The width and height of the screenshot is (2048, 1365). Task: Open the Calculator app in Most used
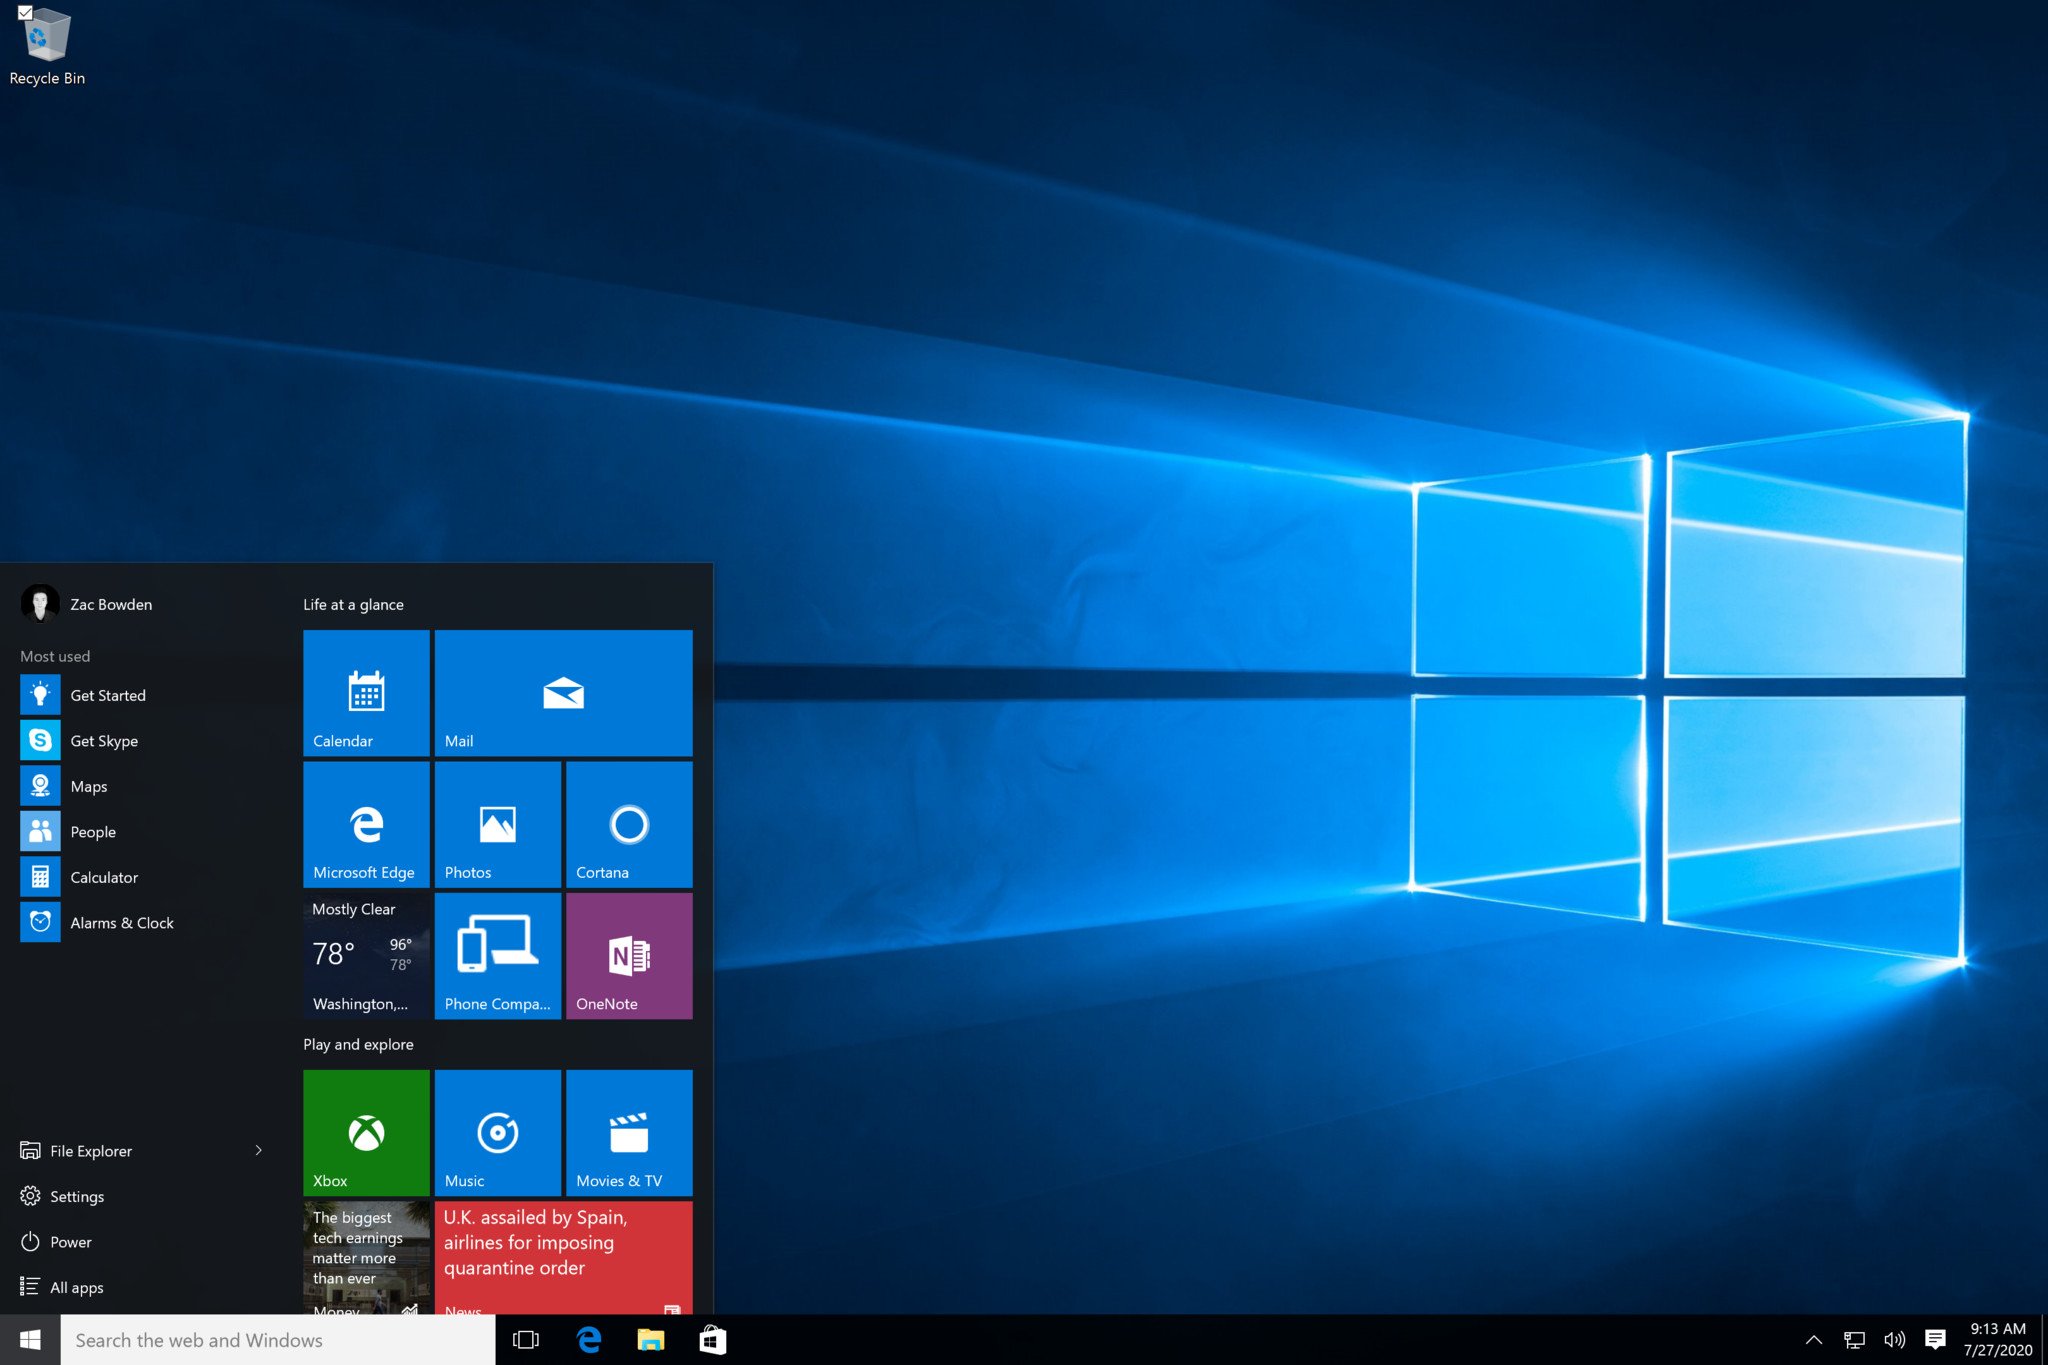tap(103, 877)
